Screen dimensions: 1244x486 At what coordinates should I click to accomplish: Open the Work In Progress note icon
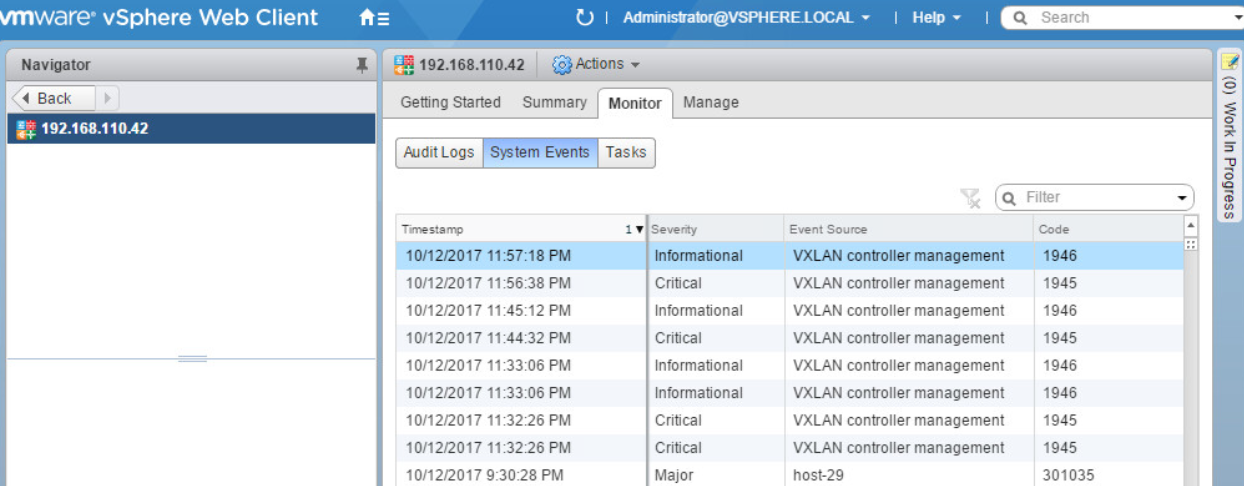coord(1231,63)
